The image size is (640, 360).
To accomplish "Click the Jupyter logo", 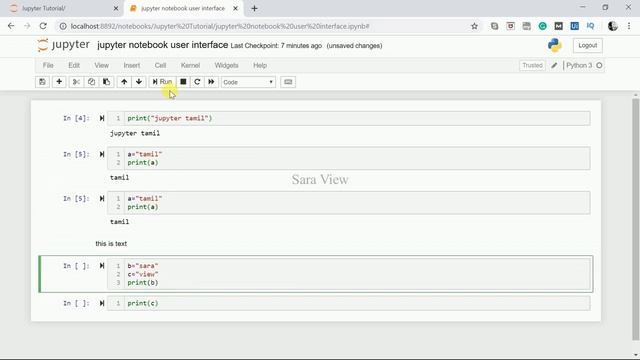I will [63, 45].
